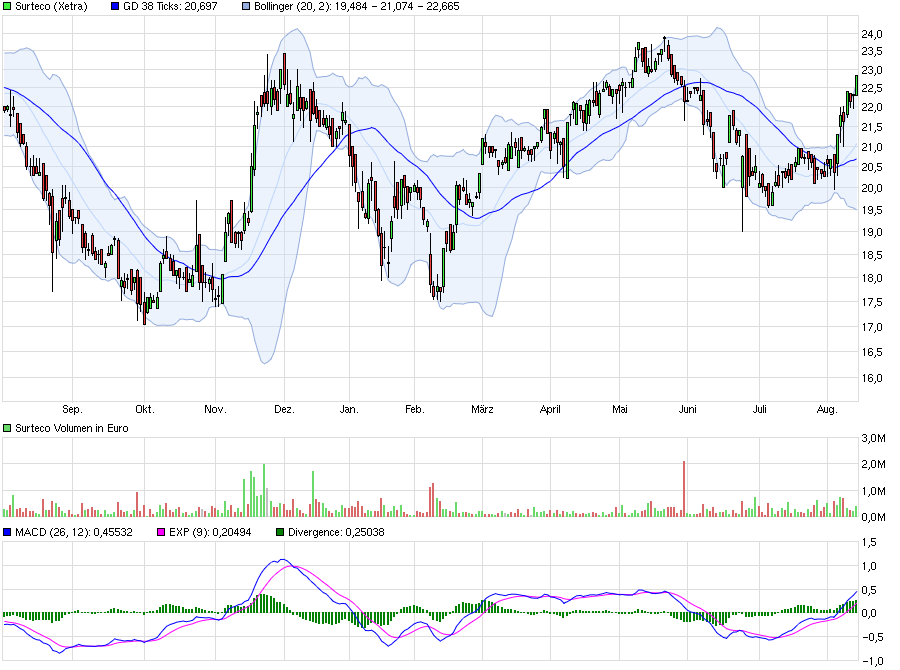900x670 pixels.
Task: Click the 'März' month axis label
Action: pos(482,409)
